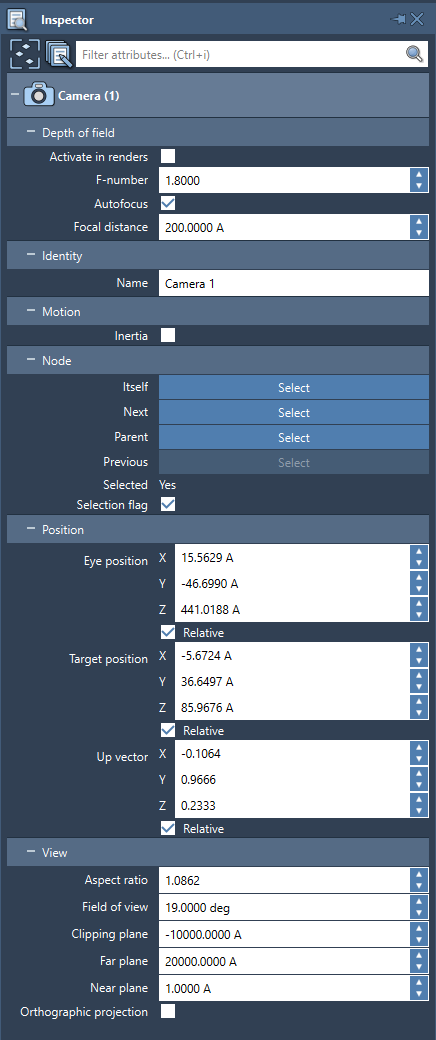436x1040 pixels.
Task: Click the magnifier search icon in filter box
Action: 414,54
